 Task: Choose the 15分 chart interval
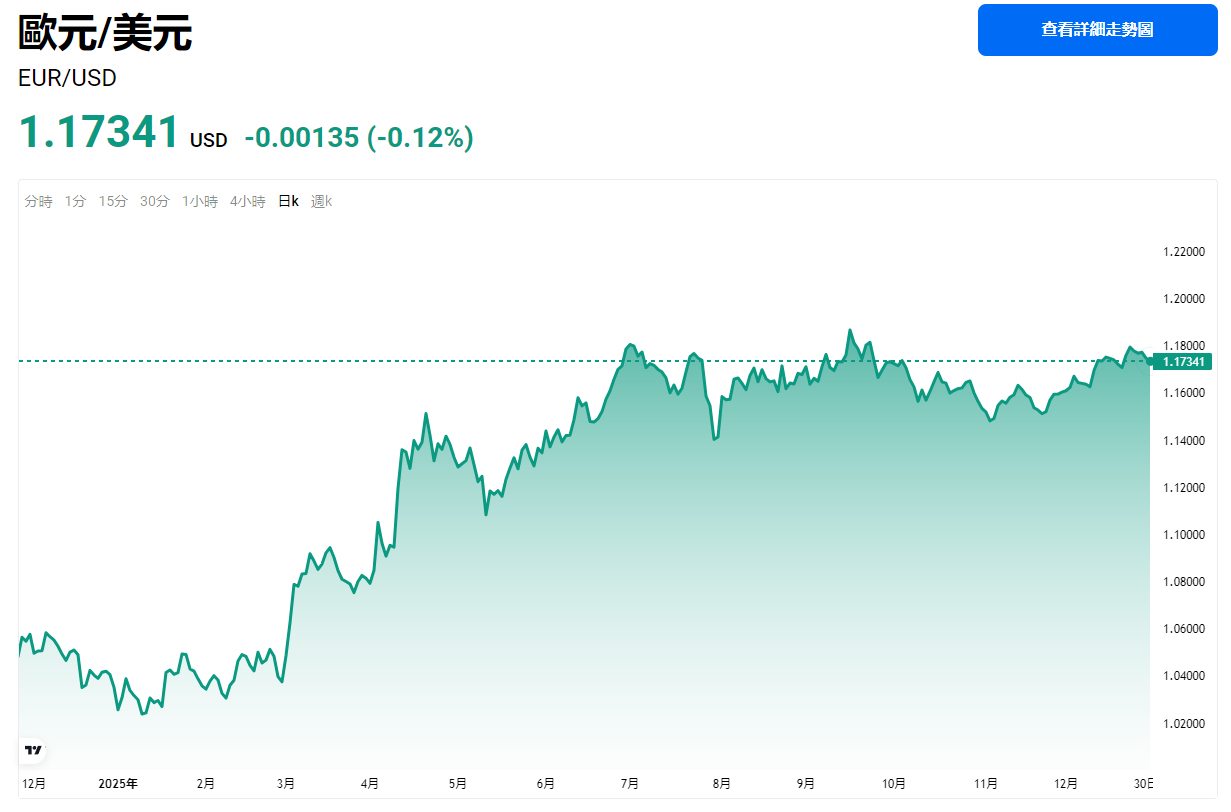click(x=113, y=201)
